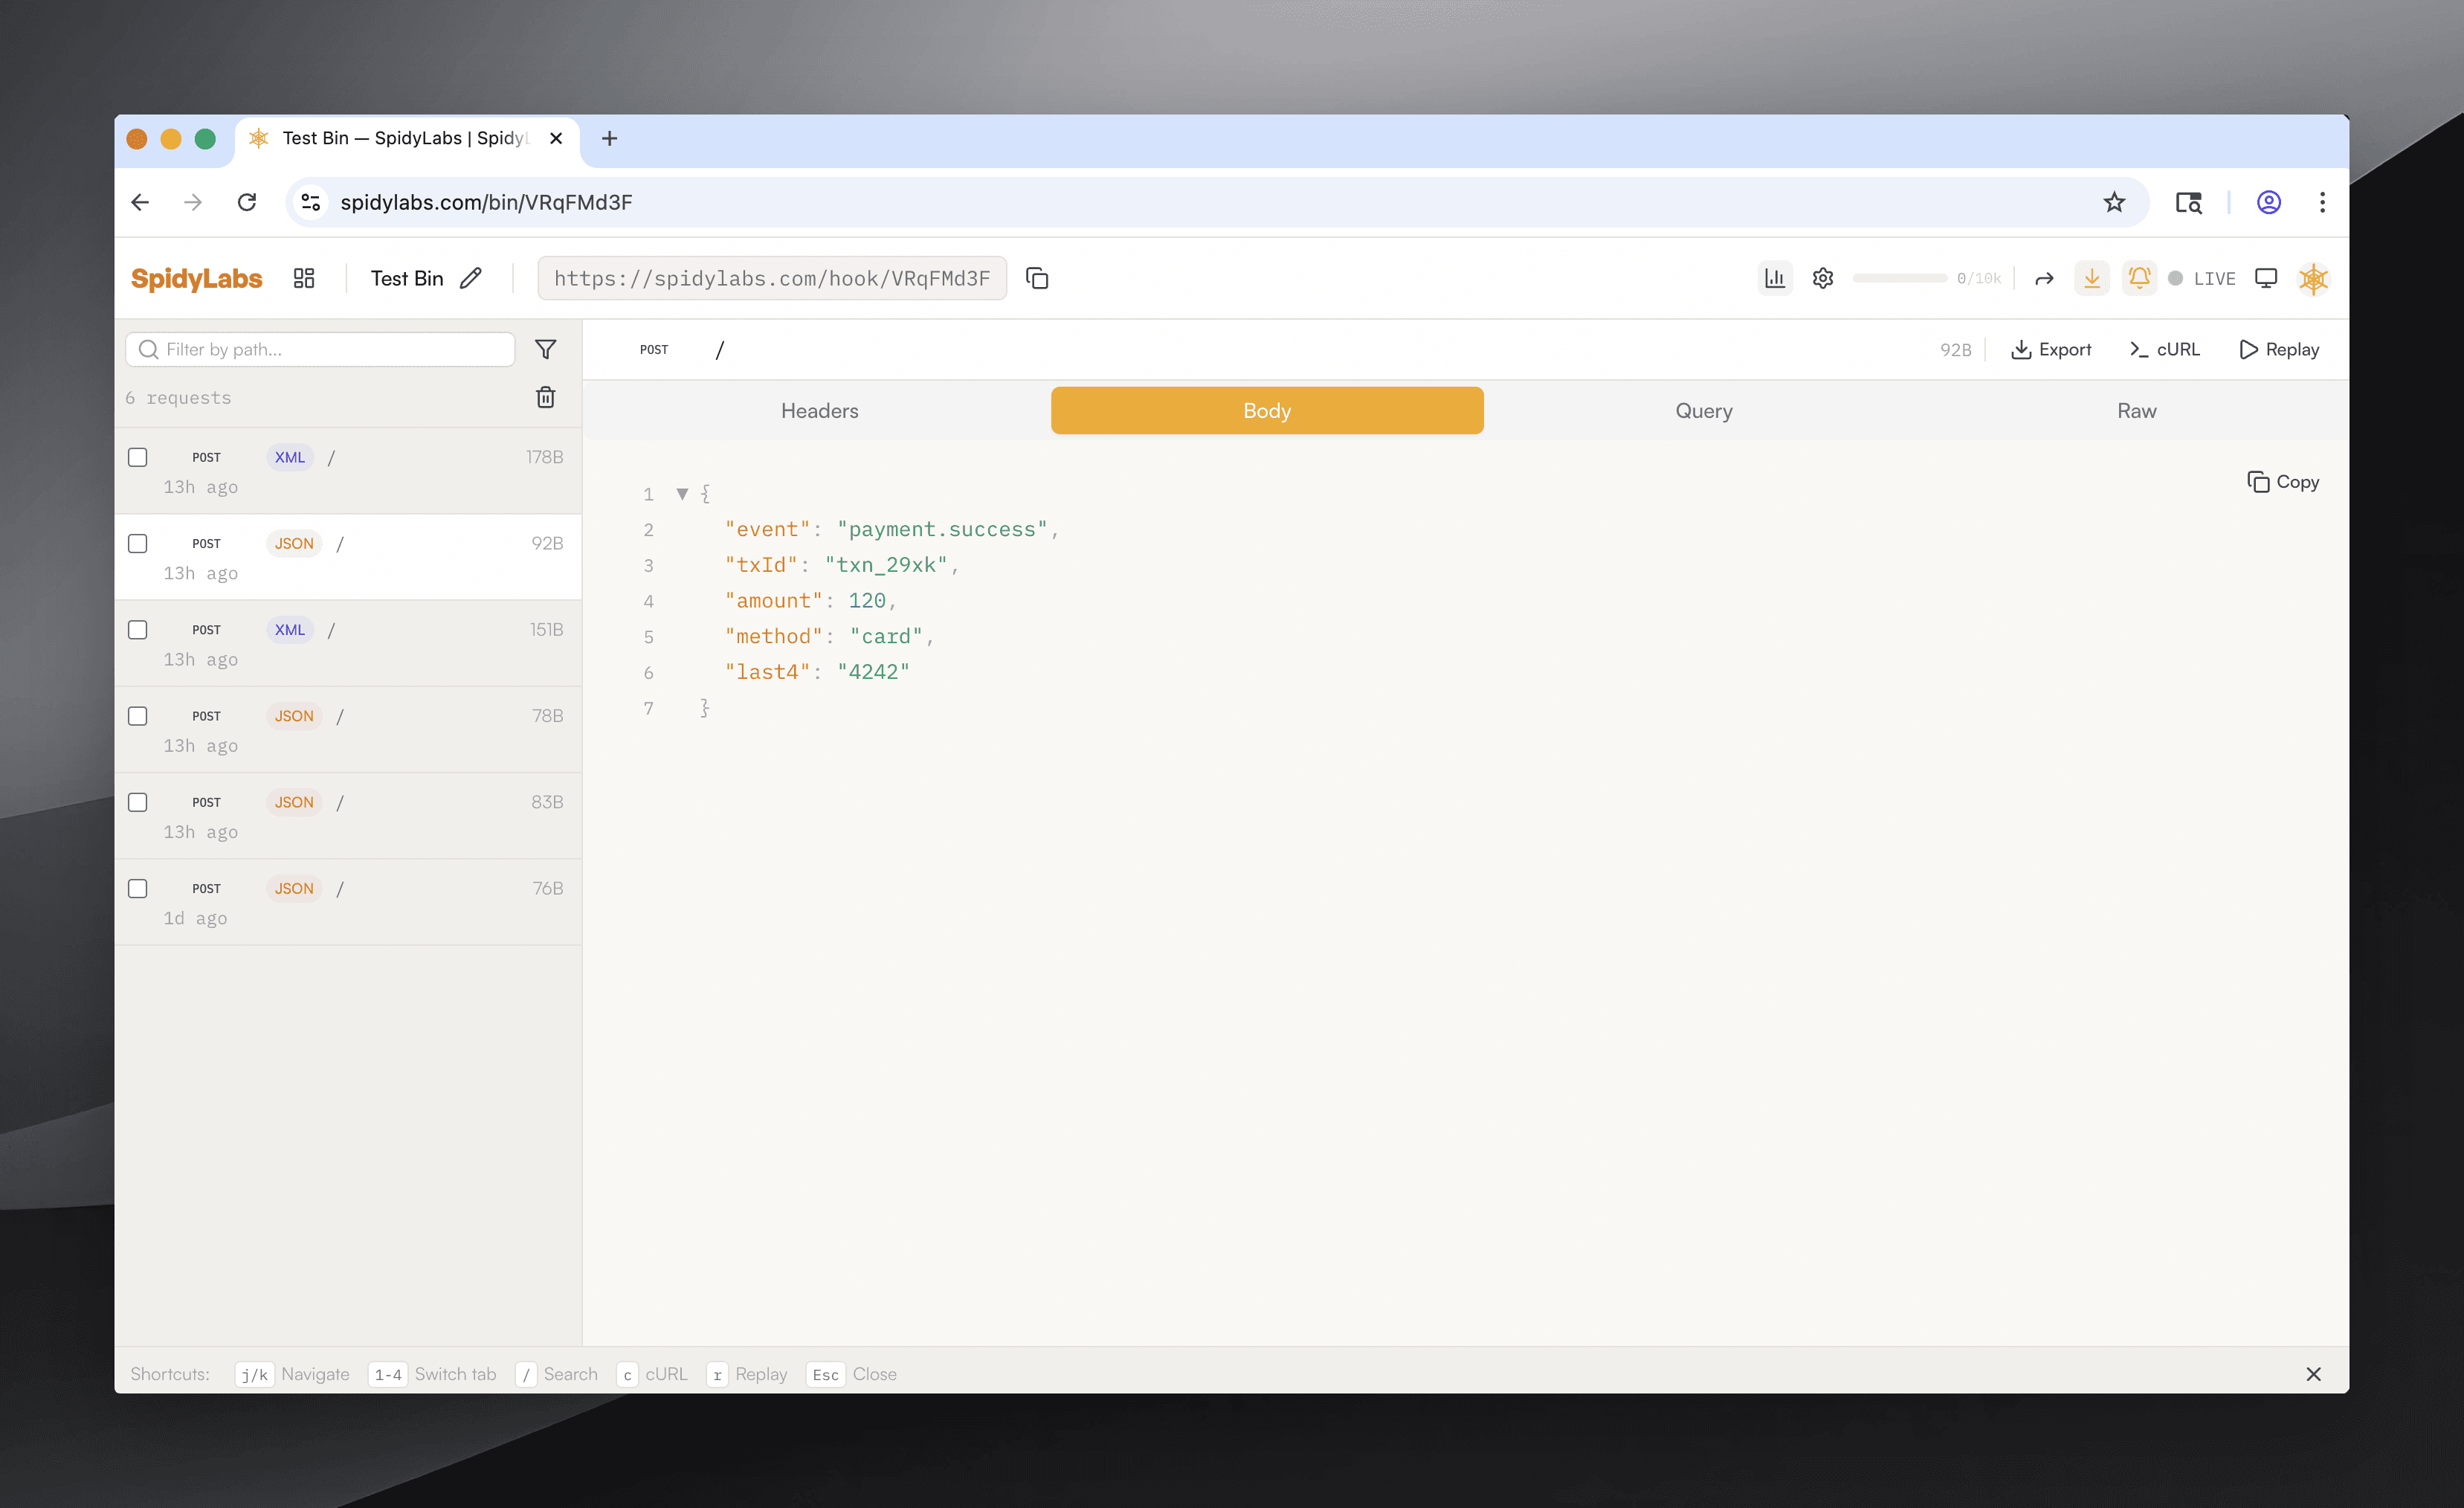Viewport: 2464px width, 1508px height.
Task: View the Raw tab of the request
Action: [x=2136, y=410]
